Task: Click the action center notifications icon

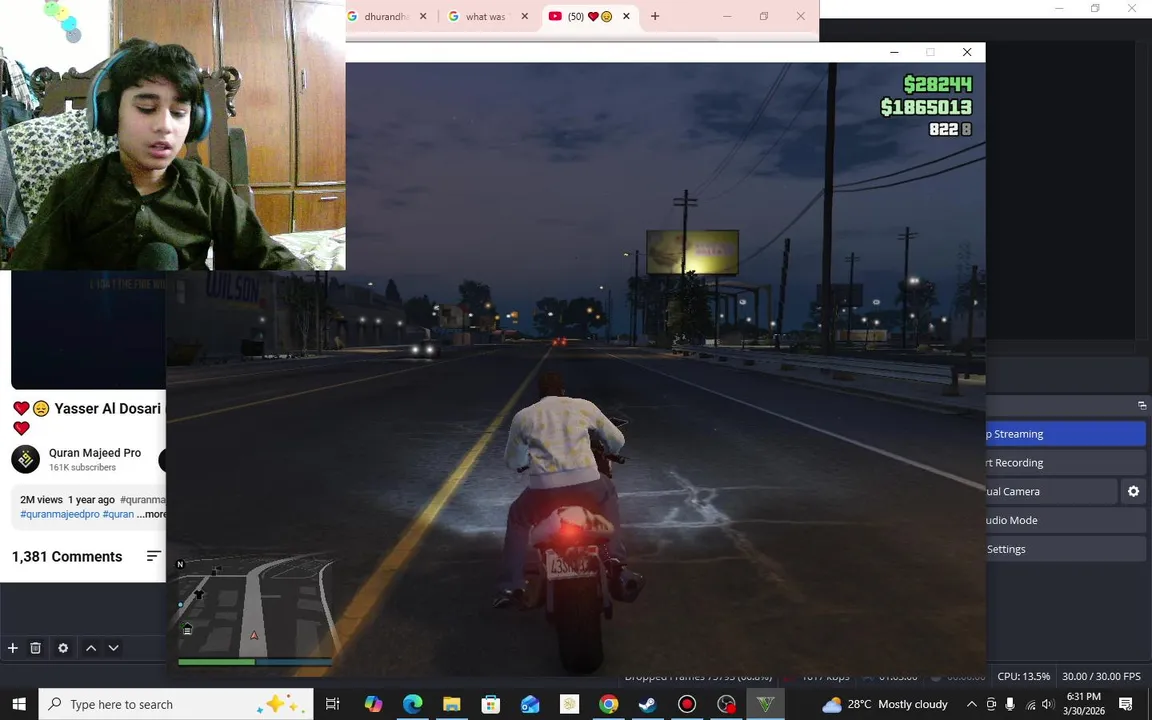Action: 1126,704
